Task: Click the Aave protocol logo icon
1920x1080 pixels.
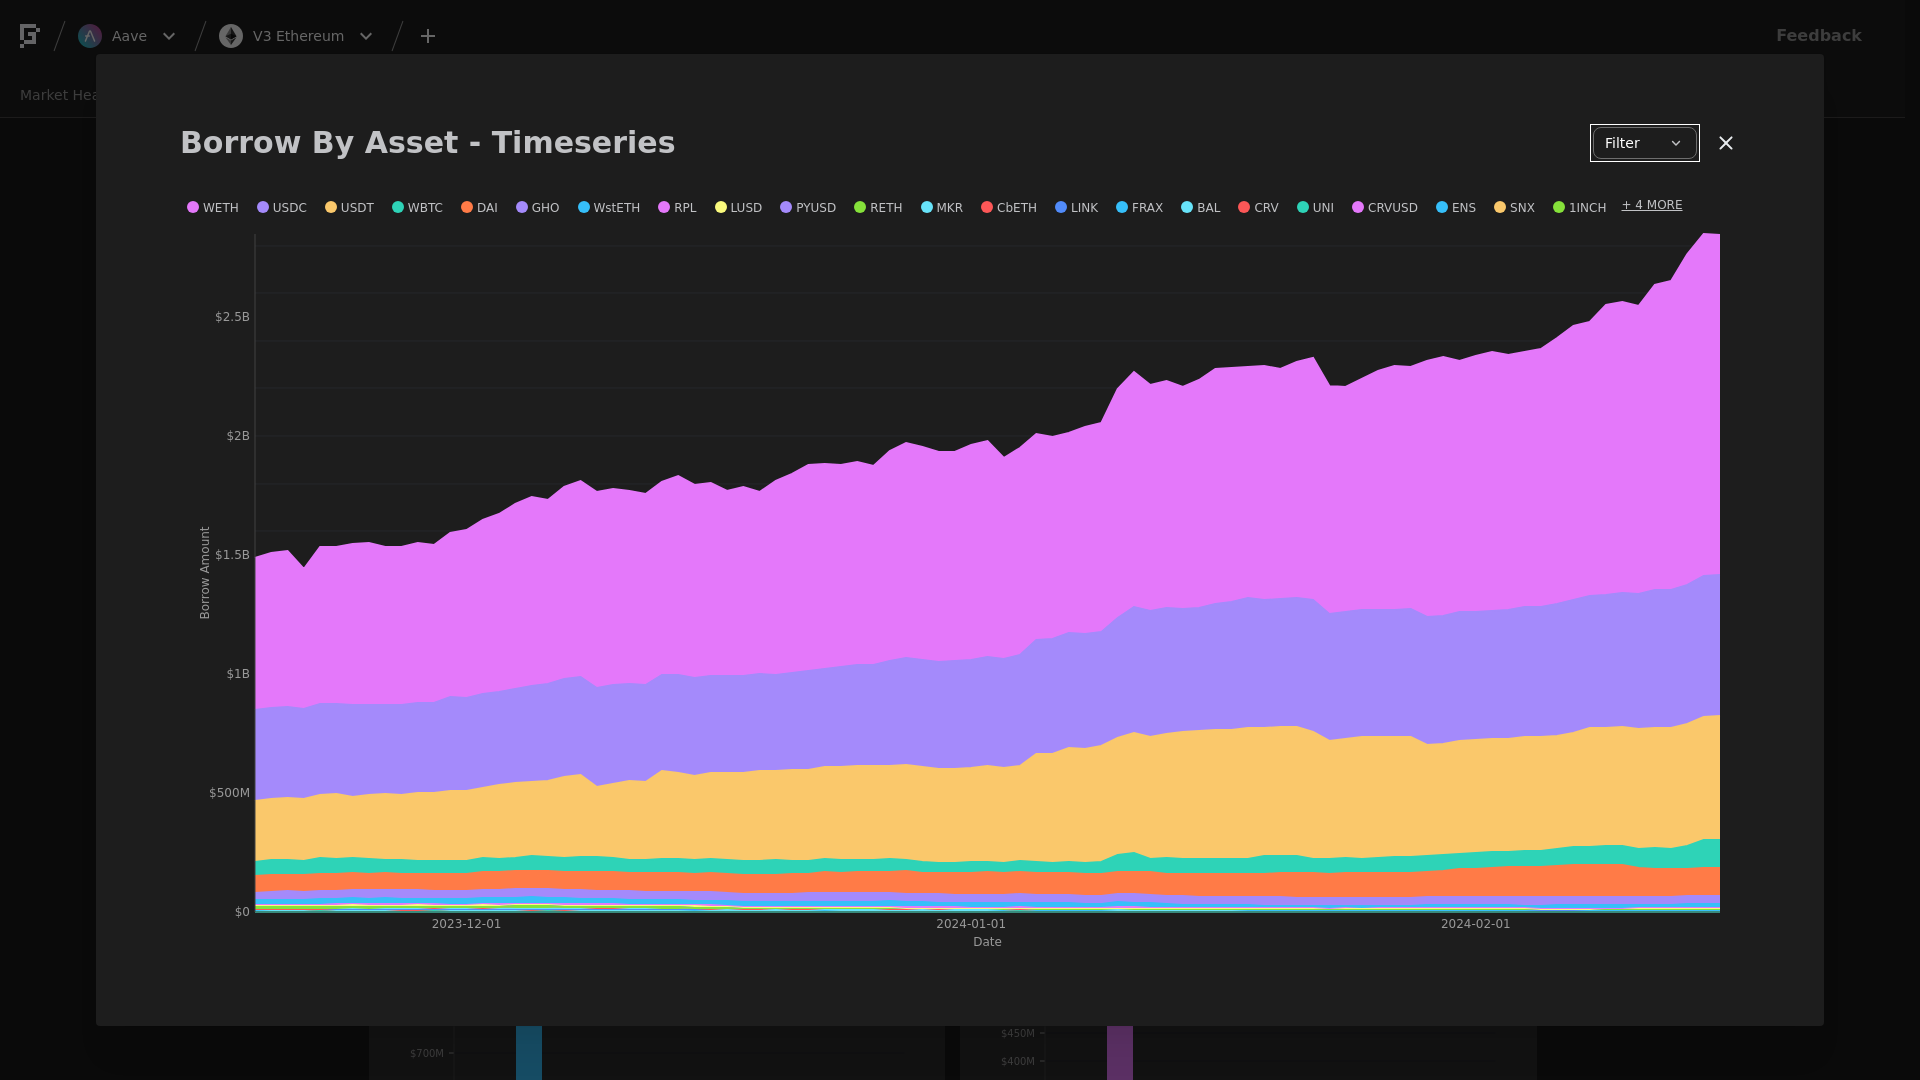Action: [90, 36]
